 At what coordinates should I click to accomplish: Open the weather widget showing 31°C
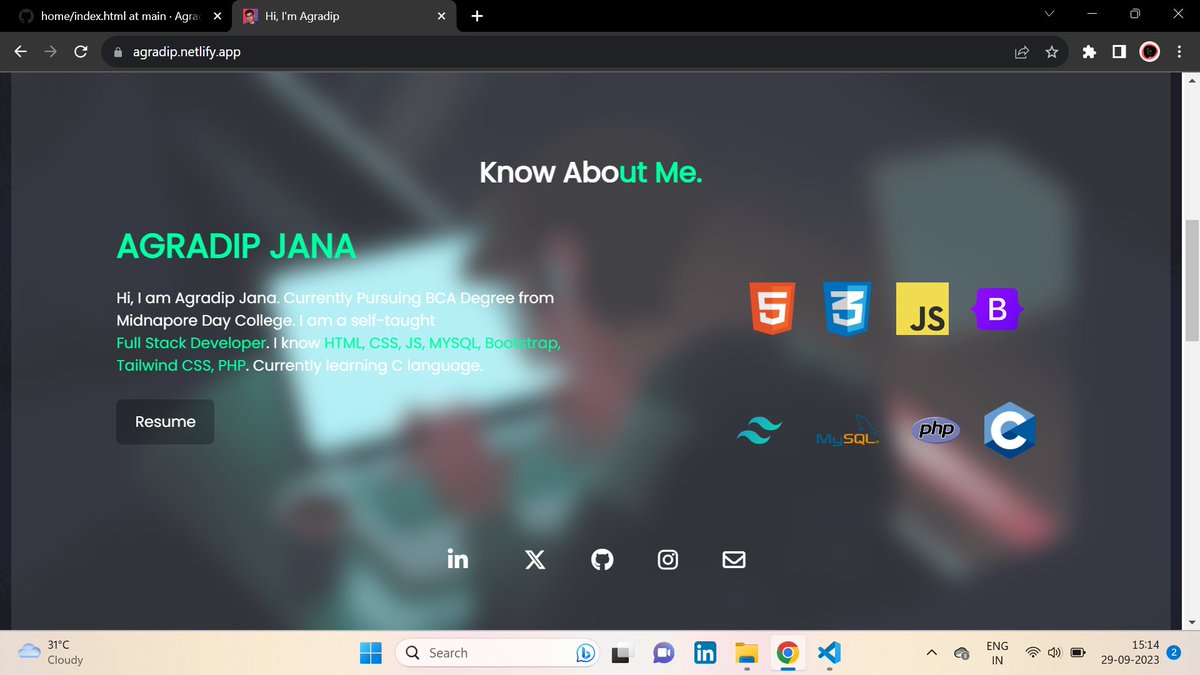tap(52, 653)
